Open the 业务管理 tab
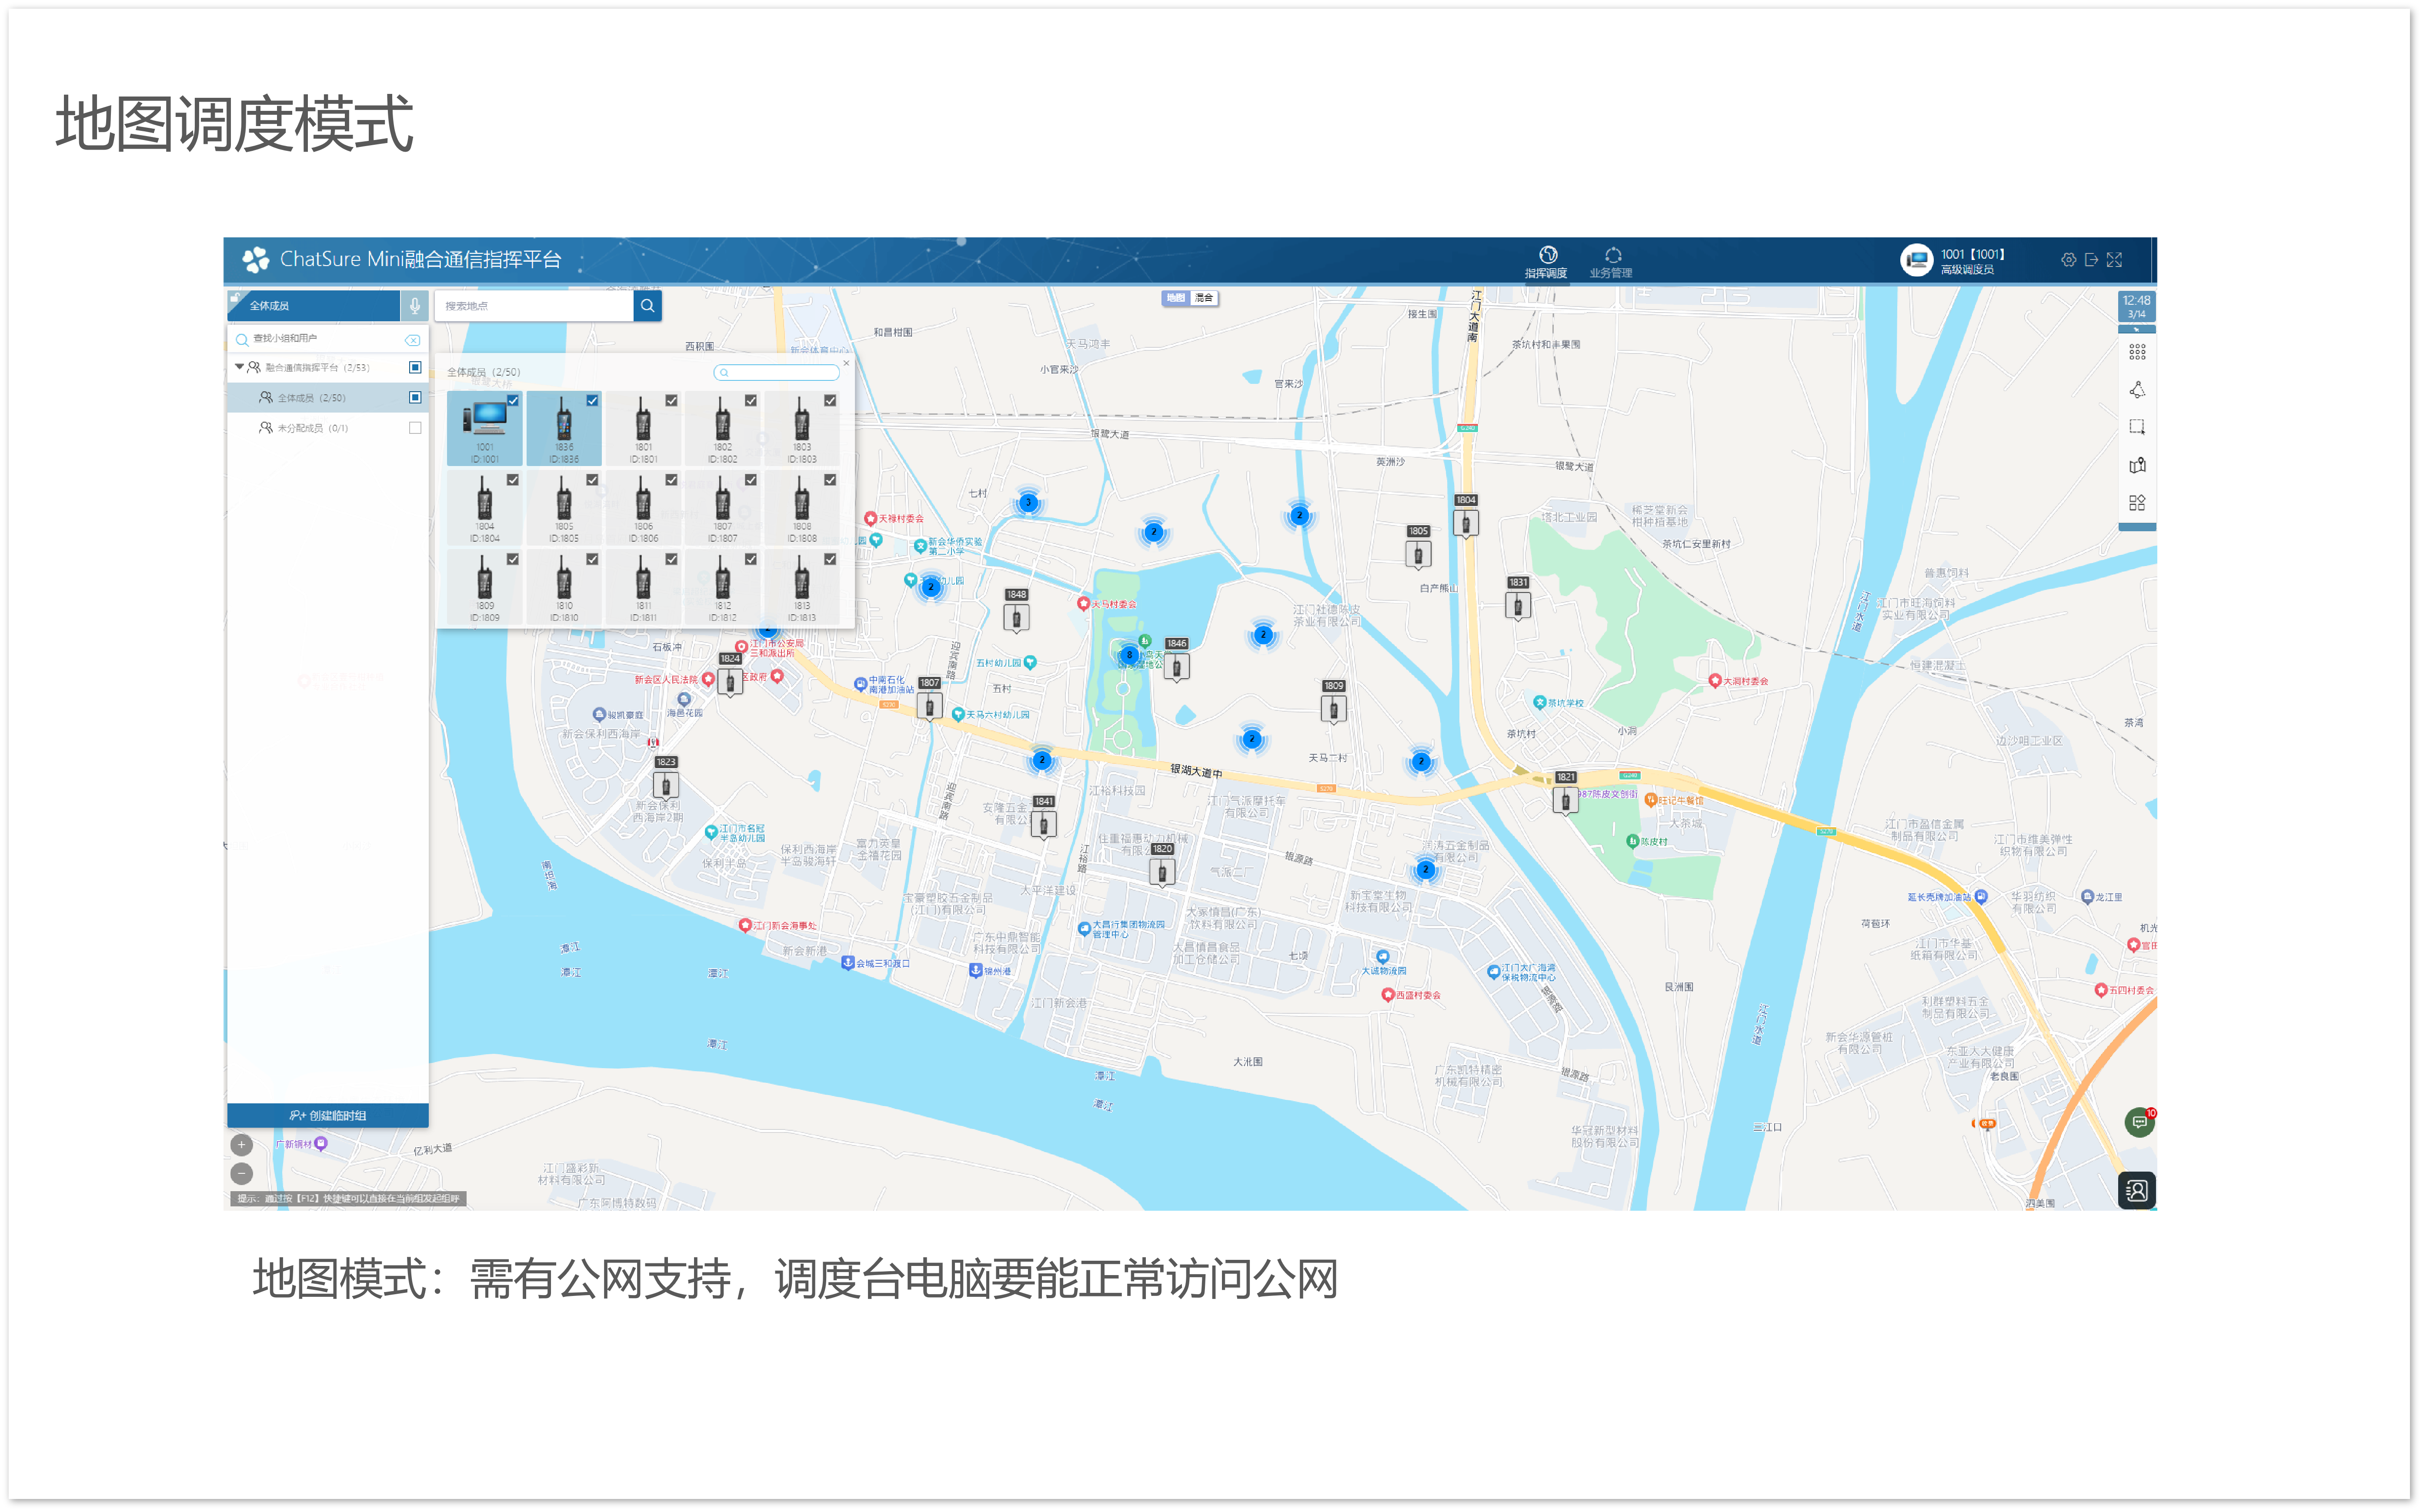 tap(1611, 262)
